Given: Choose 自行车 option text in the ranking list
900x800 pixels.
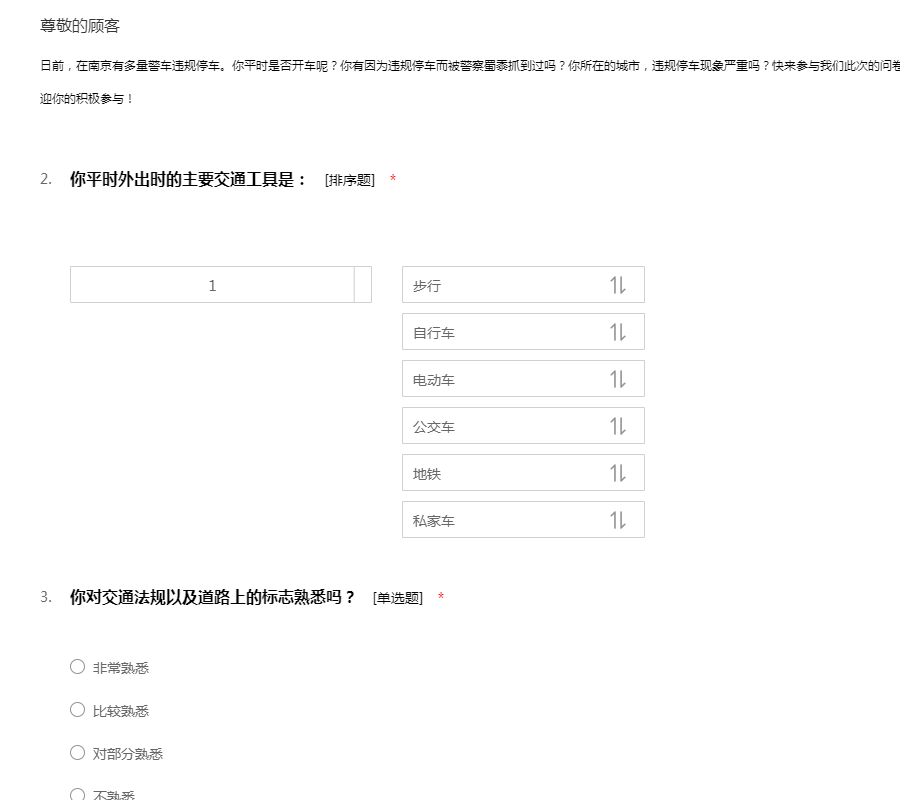Looking at the screenshot, I should (x=434, y=333).
